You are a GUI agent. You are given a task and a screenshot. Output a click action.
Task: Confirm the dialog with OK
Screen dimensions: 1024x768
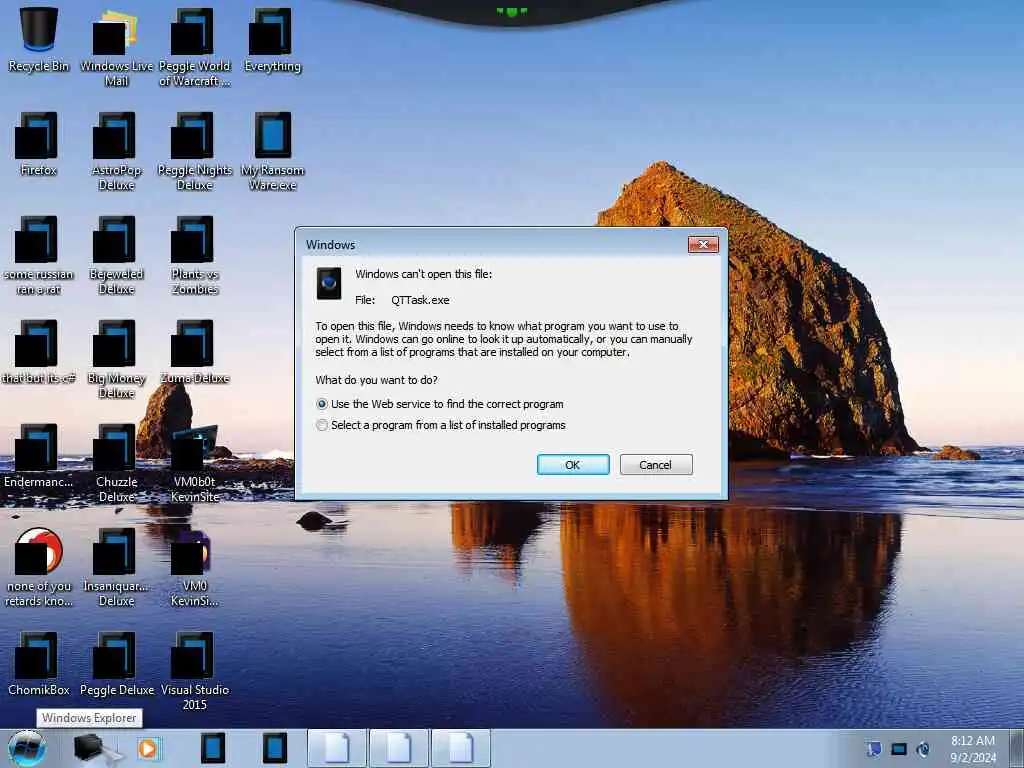tap(573, 464)
